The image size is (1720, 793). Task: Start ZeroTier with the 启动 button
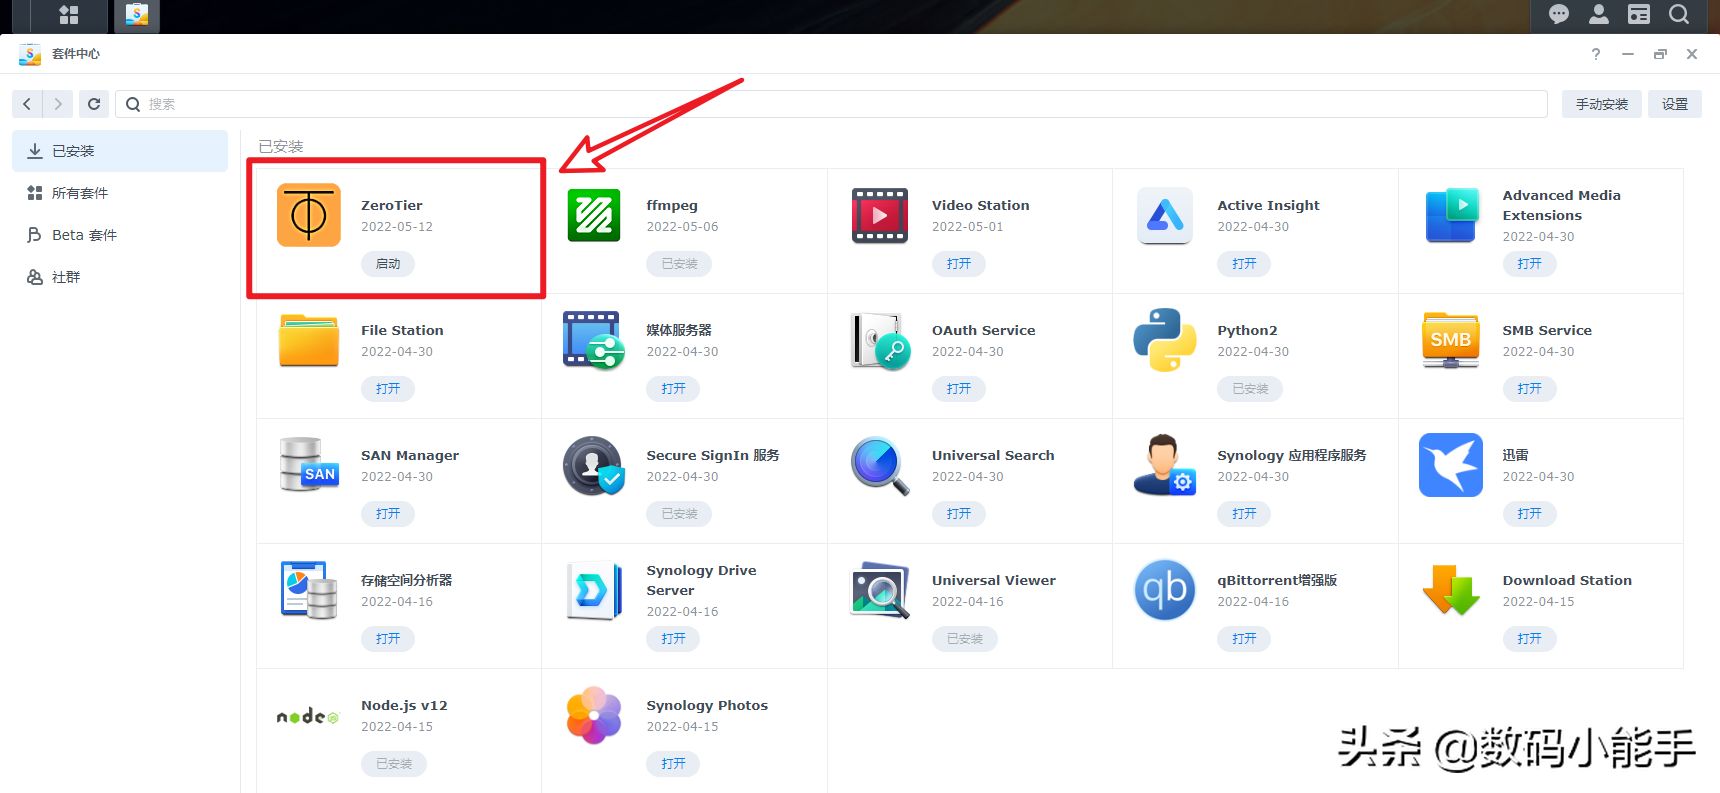pos(388,264)
